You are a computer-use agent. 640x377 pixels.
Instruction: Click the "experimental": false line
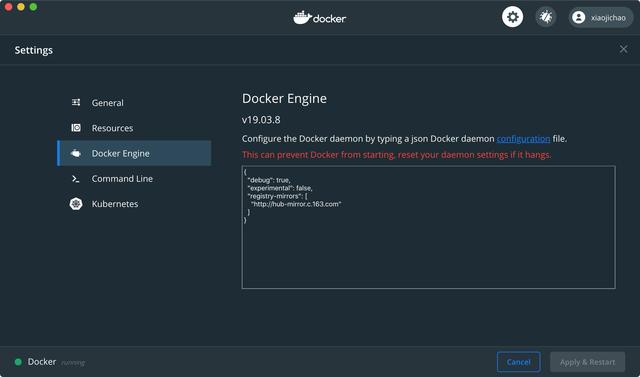[x=280, y=188]
